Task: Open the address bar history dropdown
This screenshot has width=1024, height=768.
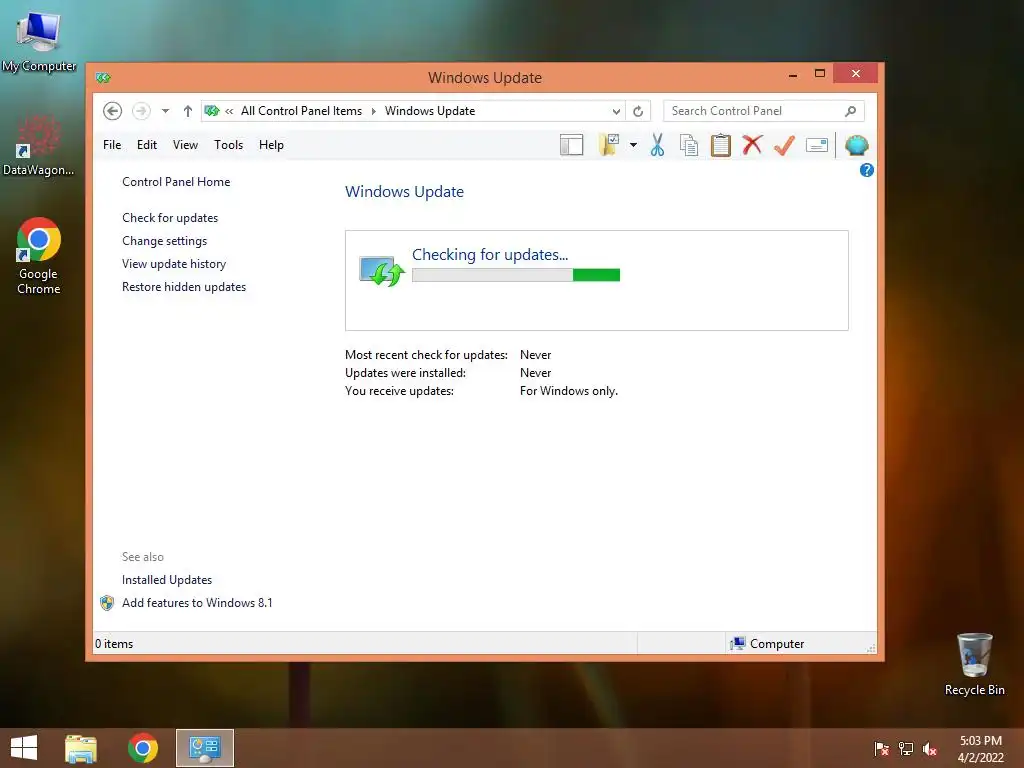Action: 616,111
